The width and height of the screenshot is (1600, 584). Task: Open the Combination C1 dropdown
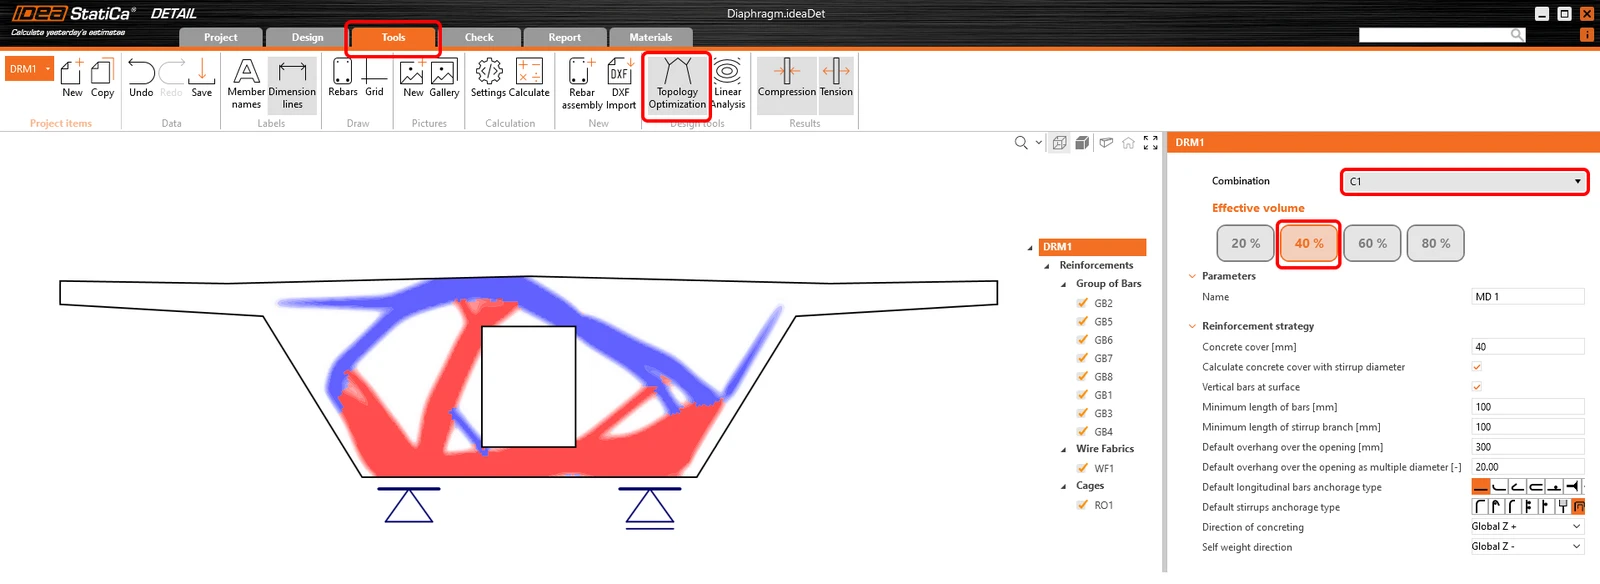(x=1464, y=182)
